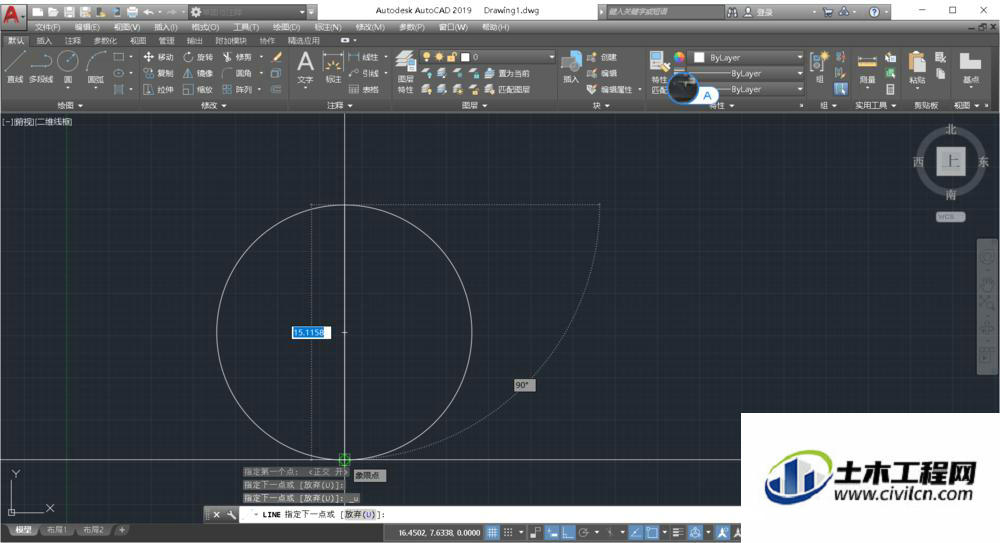Choose the Array (阵列) tool
The image size is (1000, 543).
click(x=237, y=90)
